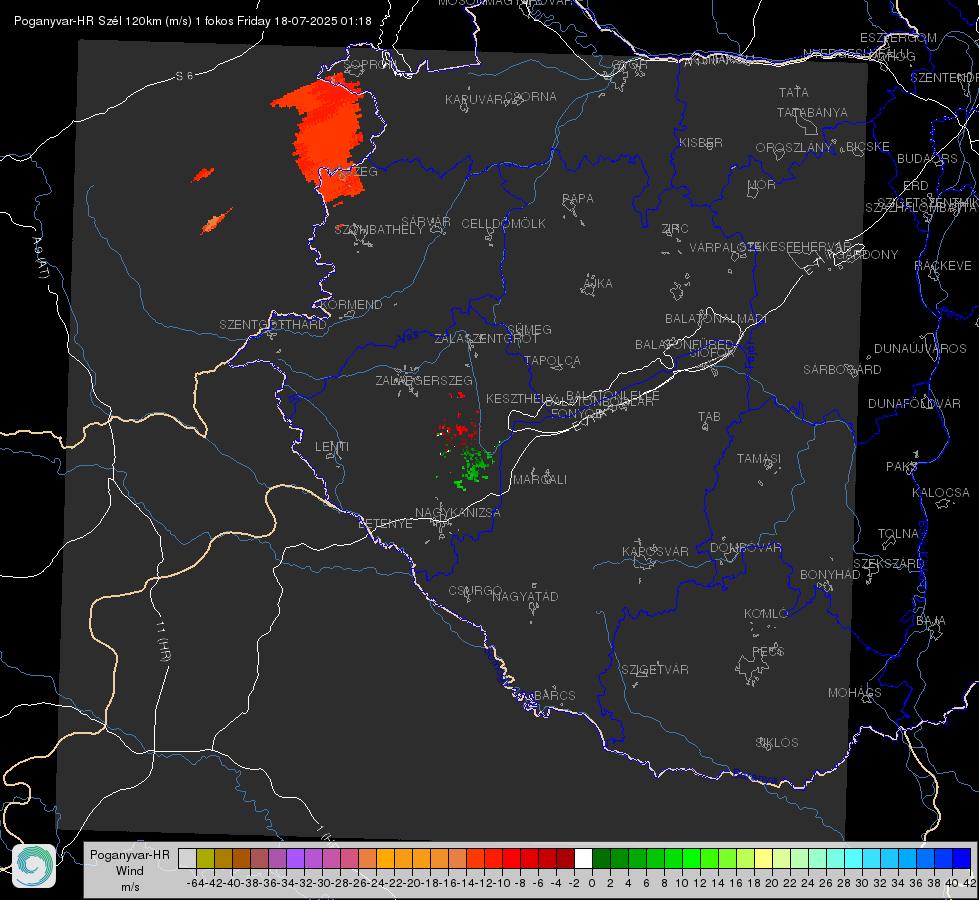
Task: Click the green wind echo cluster west of Marcali
Action: (x=475, y=467)
